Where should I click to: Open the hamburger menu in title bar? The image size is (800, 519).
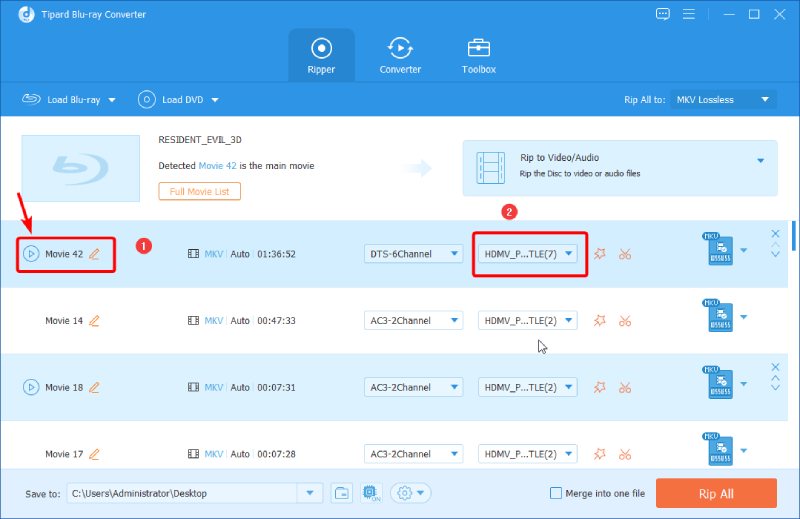pos(689,14)
